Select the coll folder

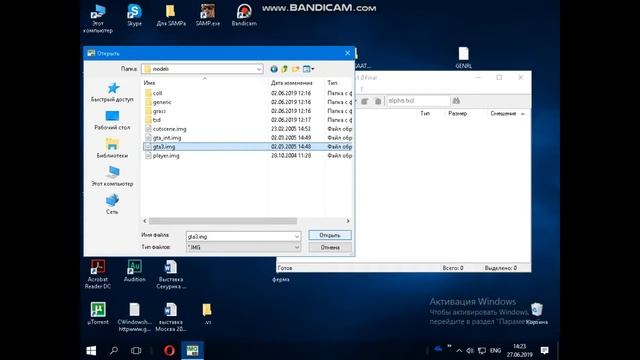158,93
